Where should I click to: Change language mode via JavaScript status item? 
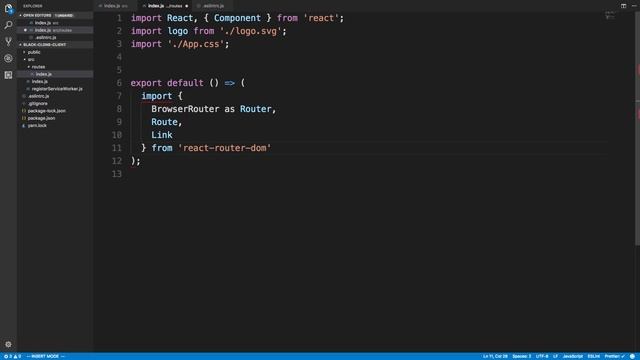(573, 356)
